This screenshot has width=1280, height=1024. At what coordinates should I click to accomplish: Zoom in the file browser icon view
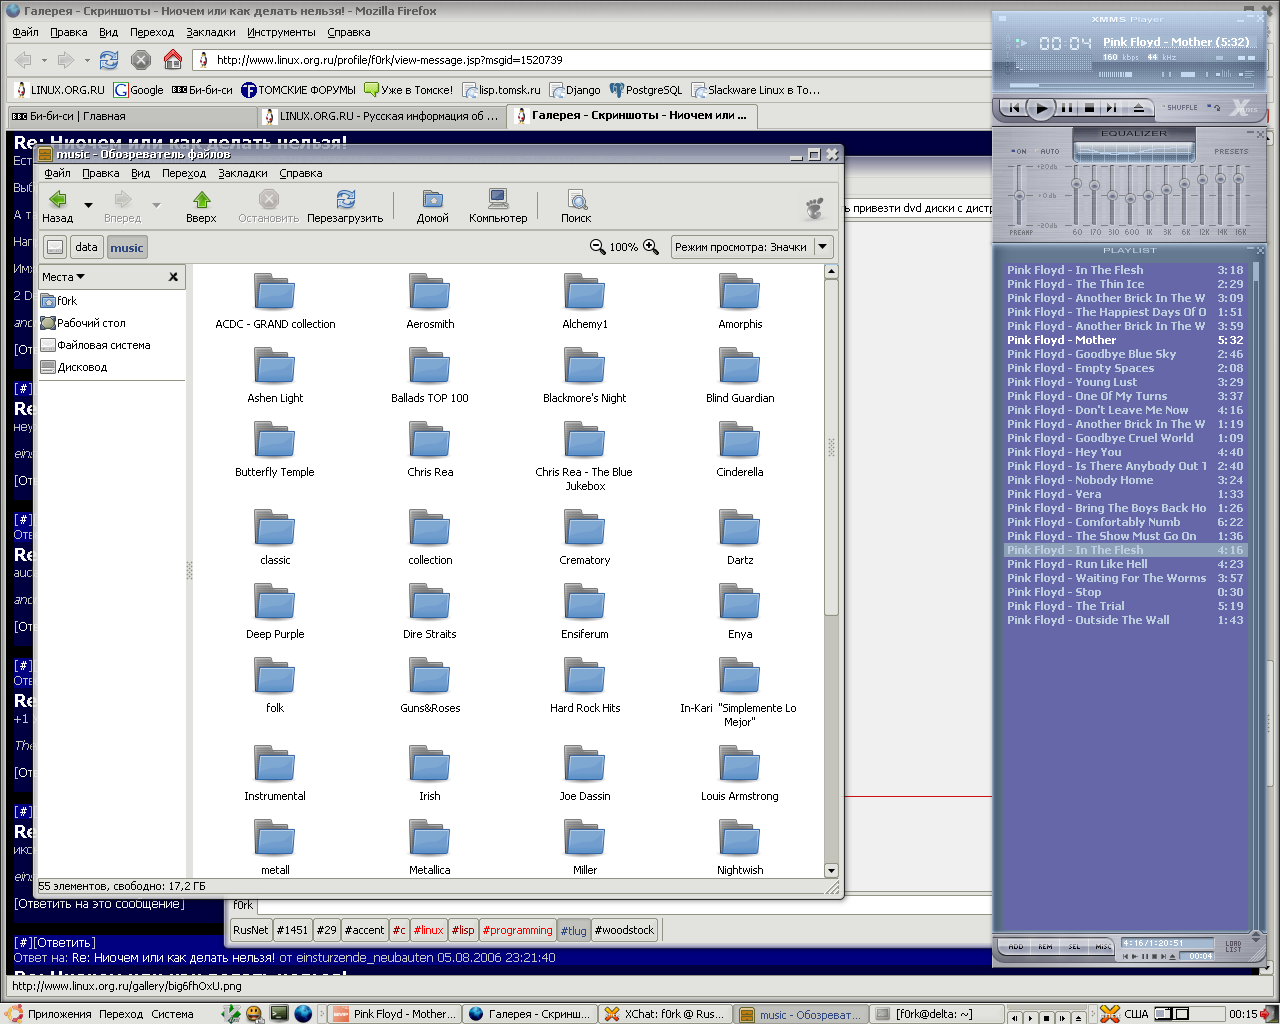651,247
